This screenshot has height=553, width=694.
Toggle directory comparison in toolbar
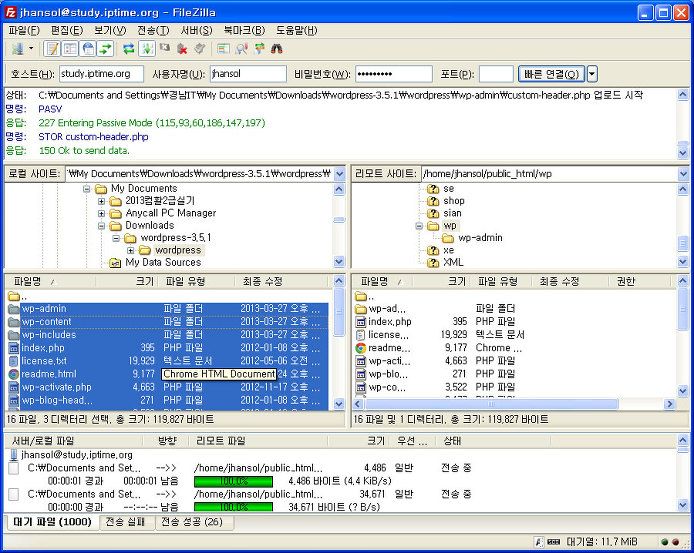tap(242, 49)
